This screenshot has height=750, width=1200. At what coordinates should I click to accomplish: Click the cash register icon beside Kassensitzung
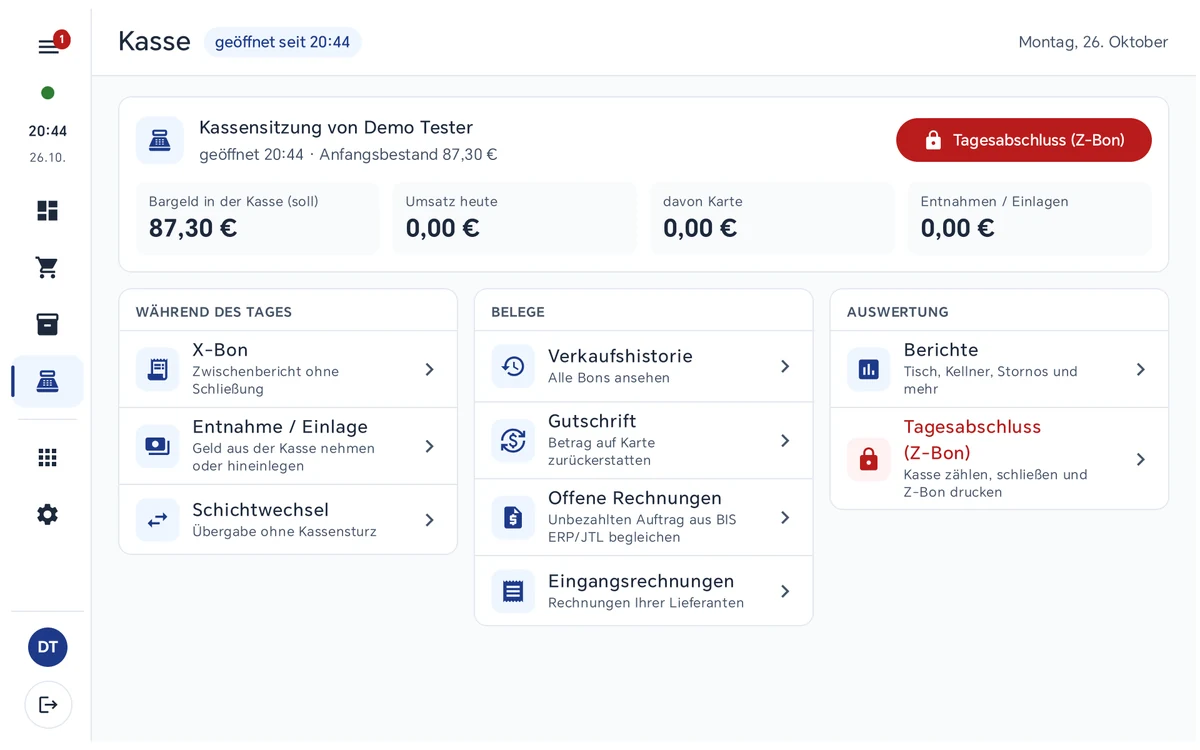point(160,140)
